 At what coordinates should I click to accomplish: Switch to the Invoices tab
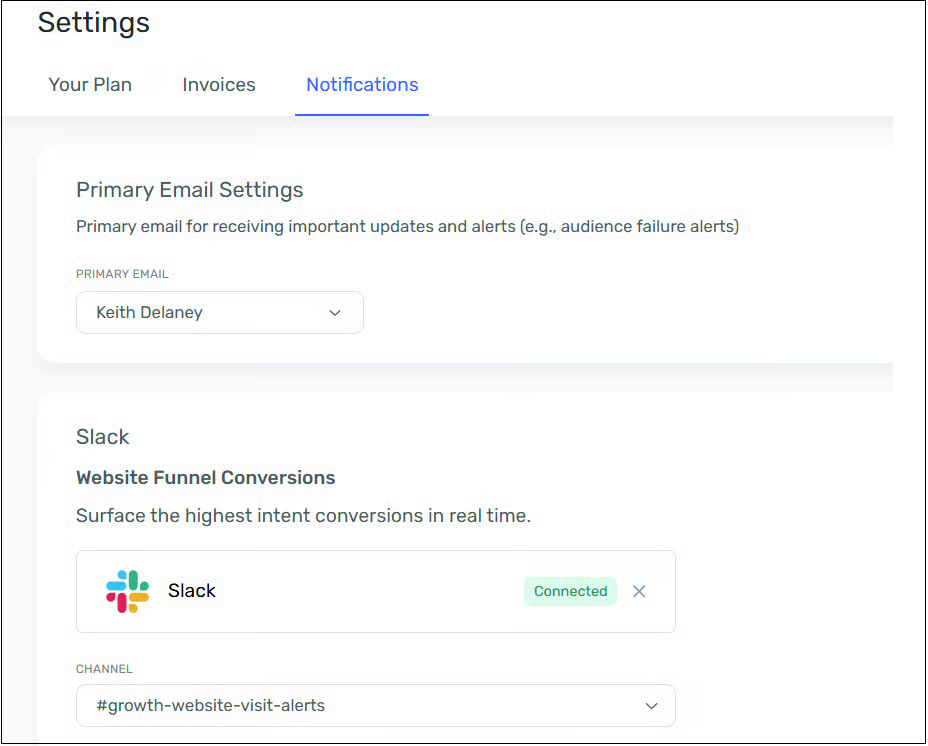click(219, 85)
